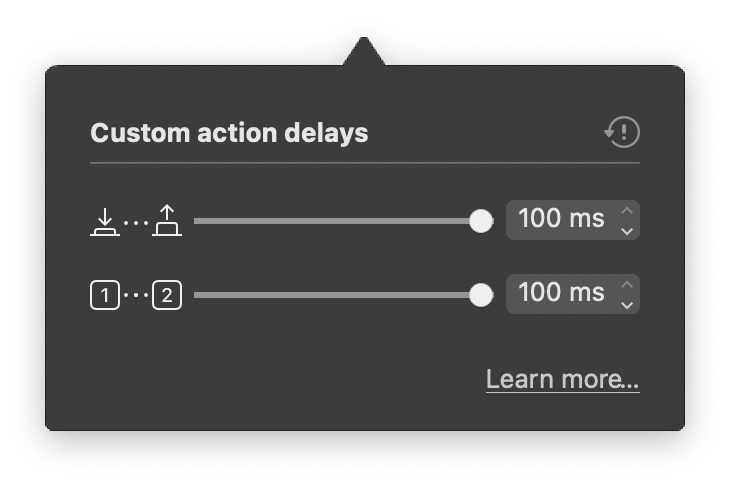Decrease the between-actions delay with down stepper
The height and width of the screenshot is (484, 730).
(x=627, y=305)
